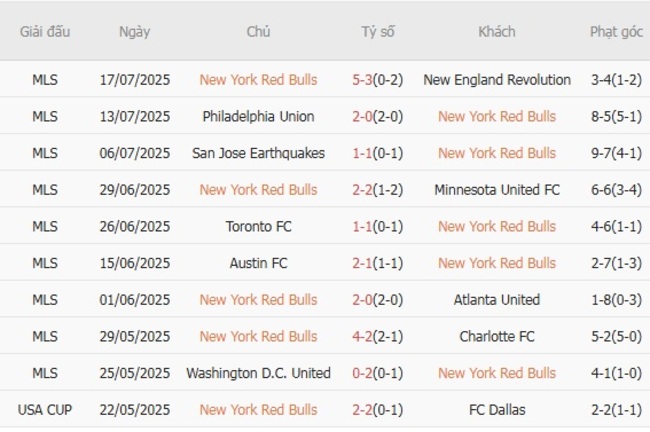Open the FC Dallas team link
This screenshot has width=650, height=432.
pos(497,409)
